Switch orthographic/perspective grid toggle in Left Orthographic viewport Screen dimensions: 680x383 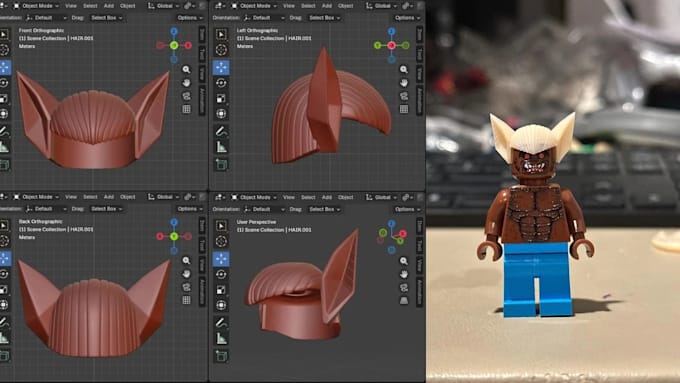coord(404,109)
